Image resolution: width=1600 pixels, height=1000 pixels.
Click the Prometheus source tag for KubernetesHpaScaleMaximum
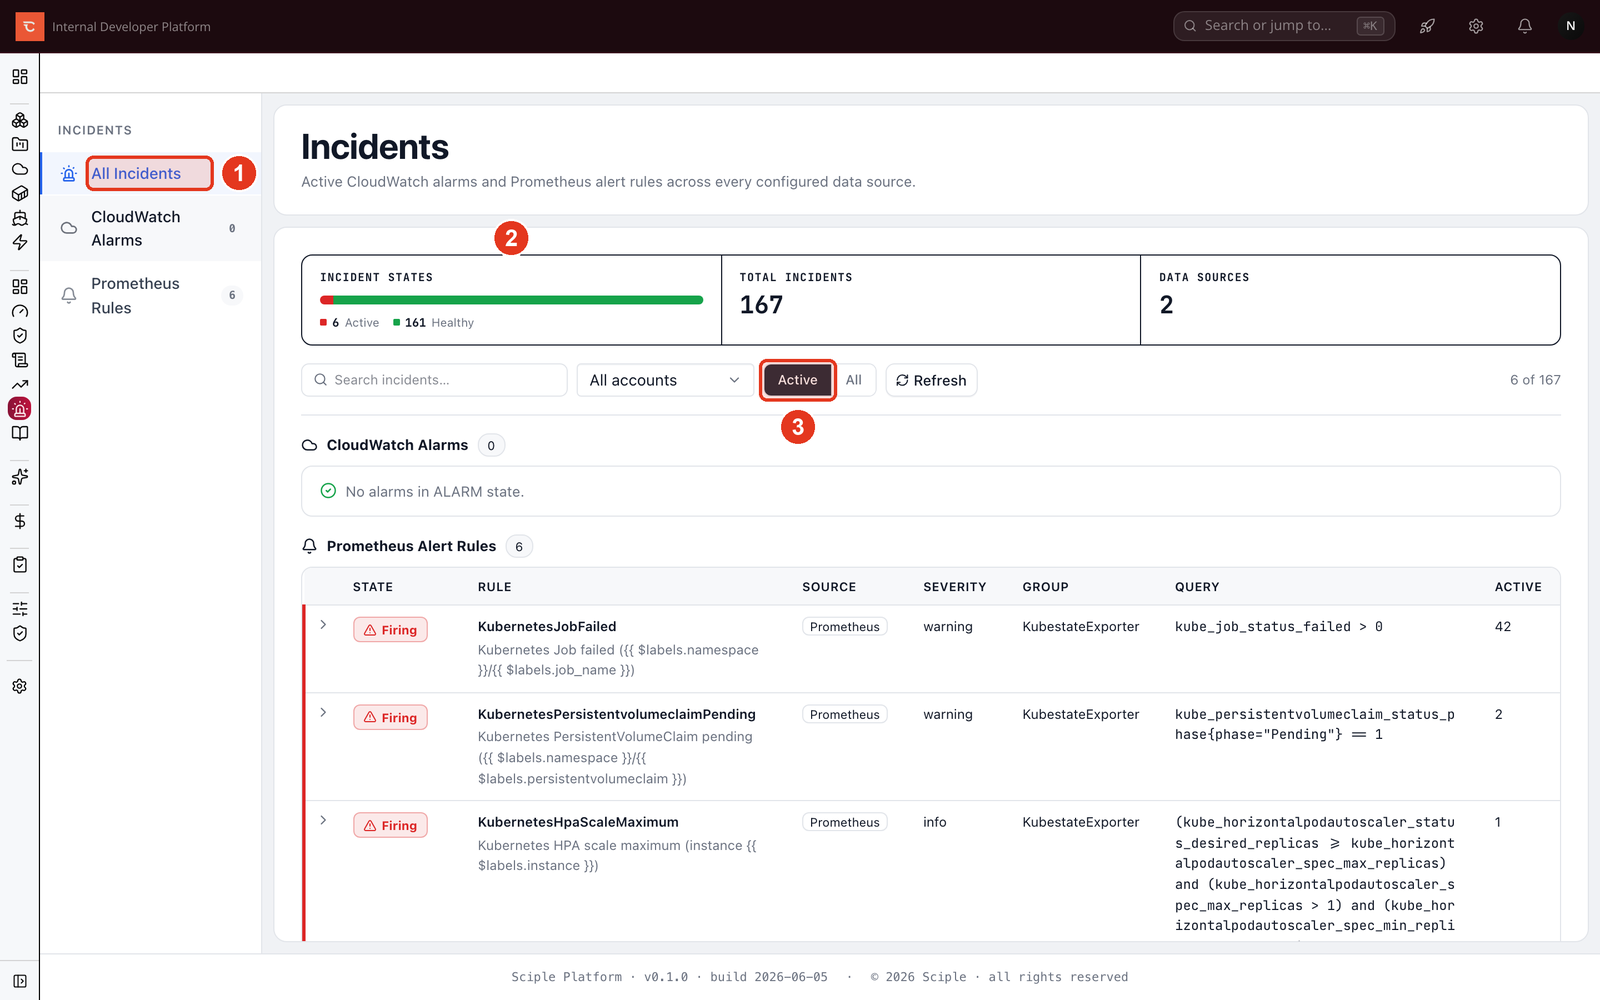[x=845, y=823]
